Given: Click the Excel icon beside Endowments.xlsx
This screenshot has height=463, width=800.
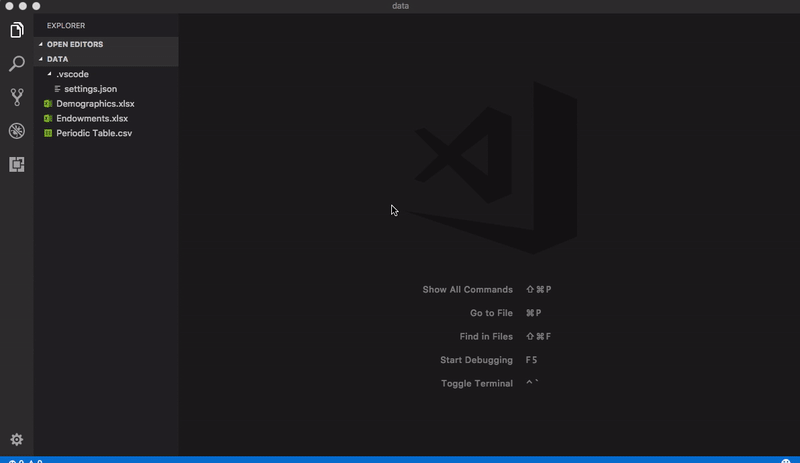Looking at the screenshot, I should [48, 118].
